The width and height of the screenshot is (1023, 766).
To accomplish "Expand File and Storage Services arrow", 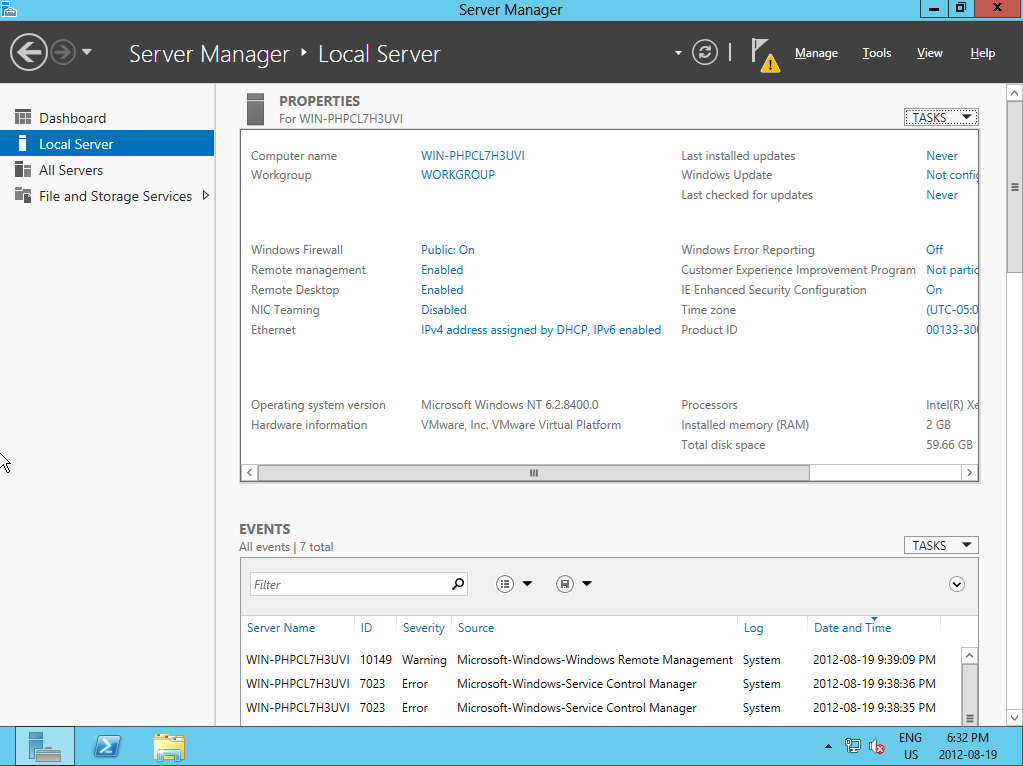I will (x=206, y=196).
